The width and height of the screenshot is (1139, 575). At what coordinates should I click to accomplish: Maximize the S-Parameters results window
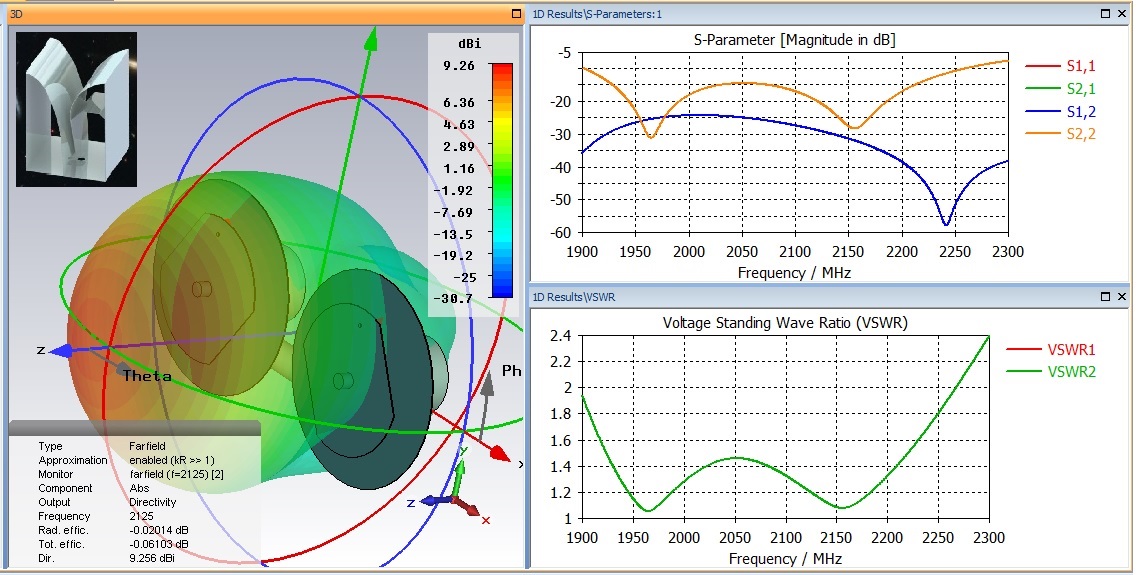coord(1106,14)
